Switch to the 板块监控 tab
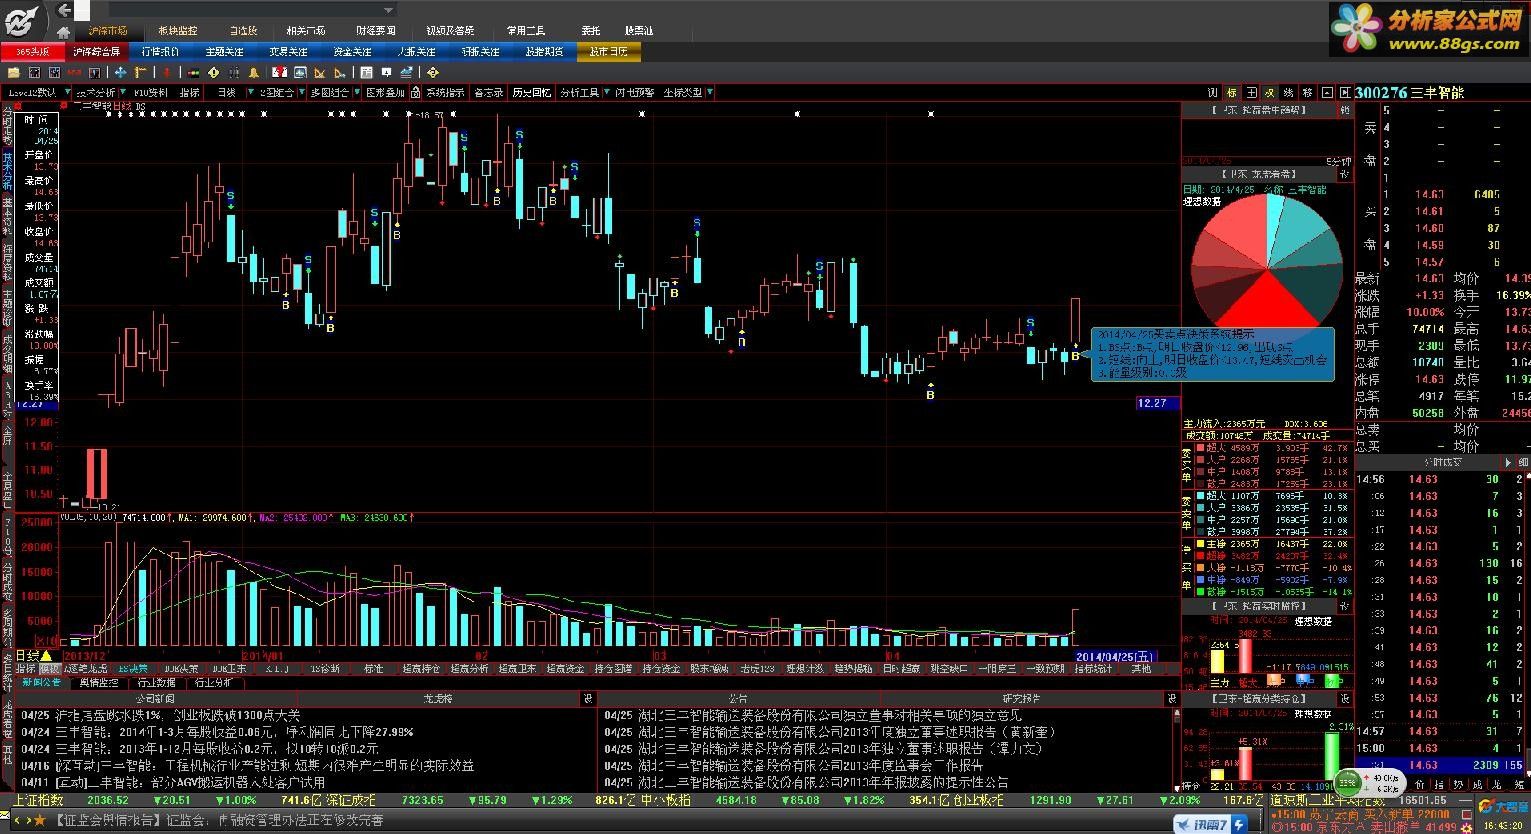1531x834 pixels. (x=177, y=31)
